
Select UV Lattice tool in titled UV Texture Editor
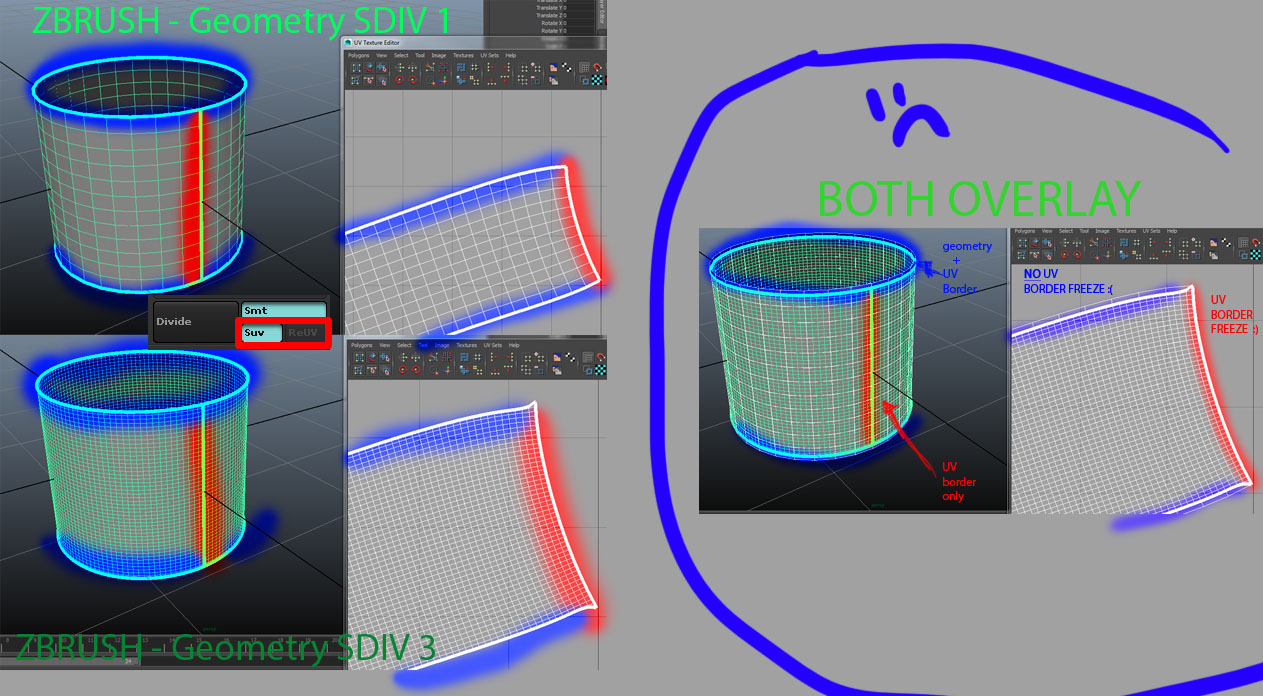click(356, 68)
